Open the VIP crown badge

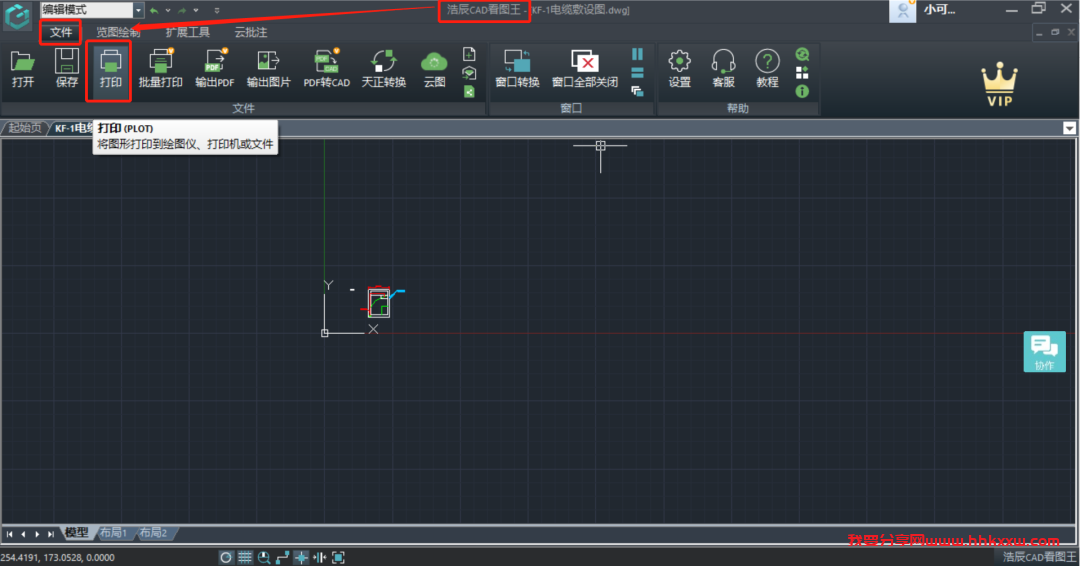[999, 85]
